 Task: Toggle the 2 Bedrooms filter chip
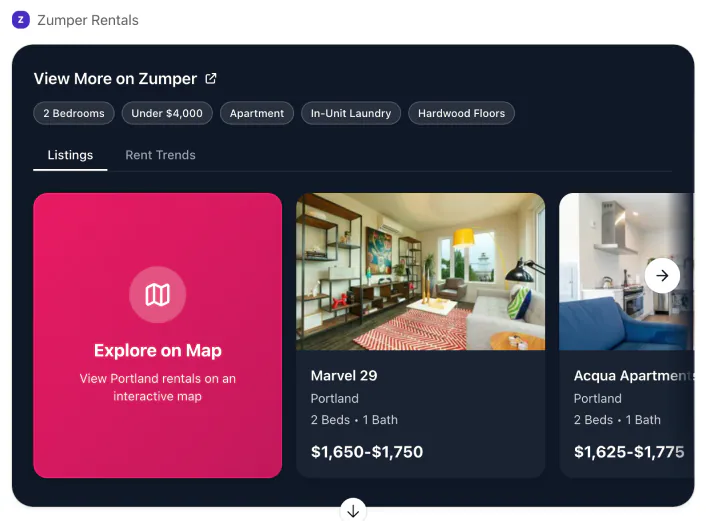click(73, 113)
